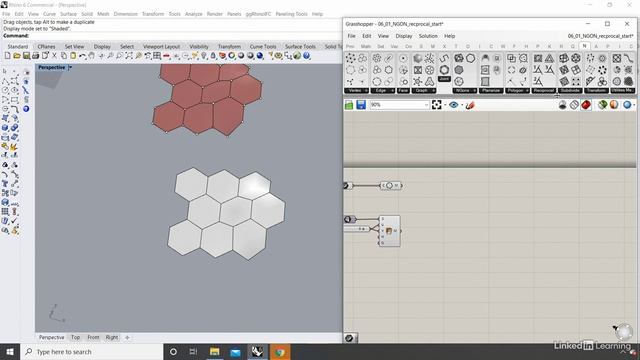Viewport: 640px width, 360px height.
Task: Click the first icon in the Planarize group
Action: pos(485,58)
